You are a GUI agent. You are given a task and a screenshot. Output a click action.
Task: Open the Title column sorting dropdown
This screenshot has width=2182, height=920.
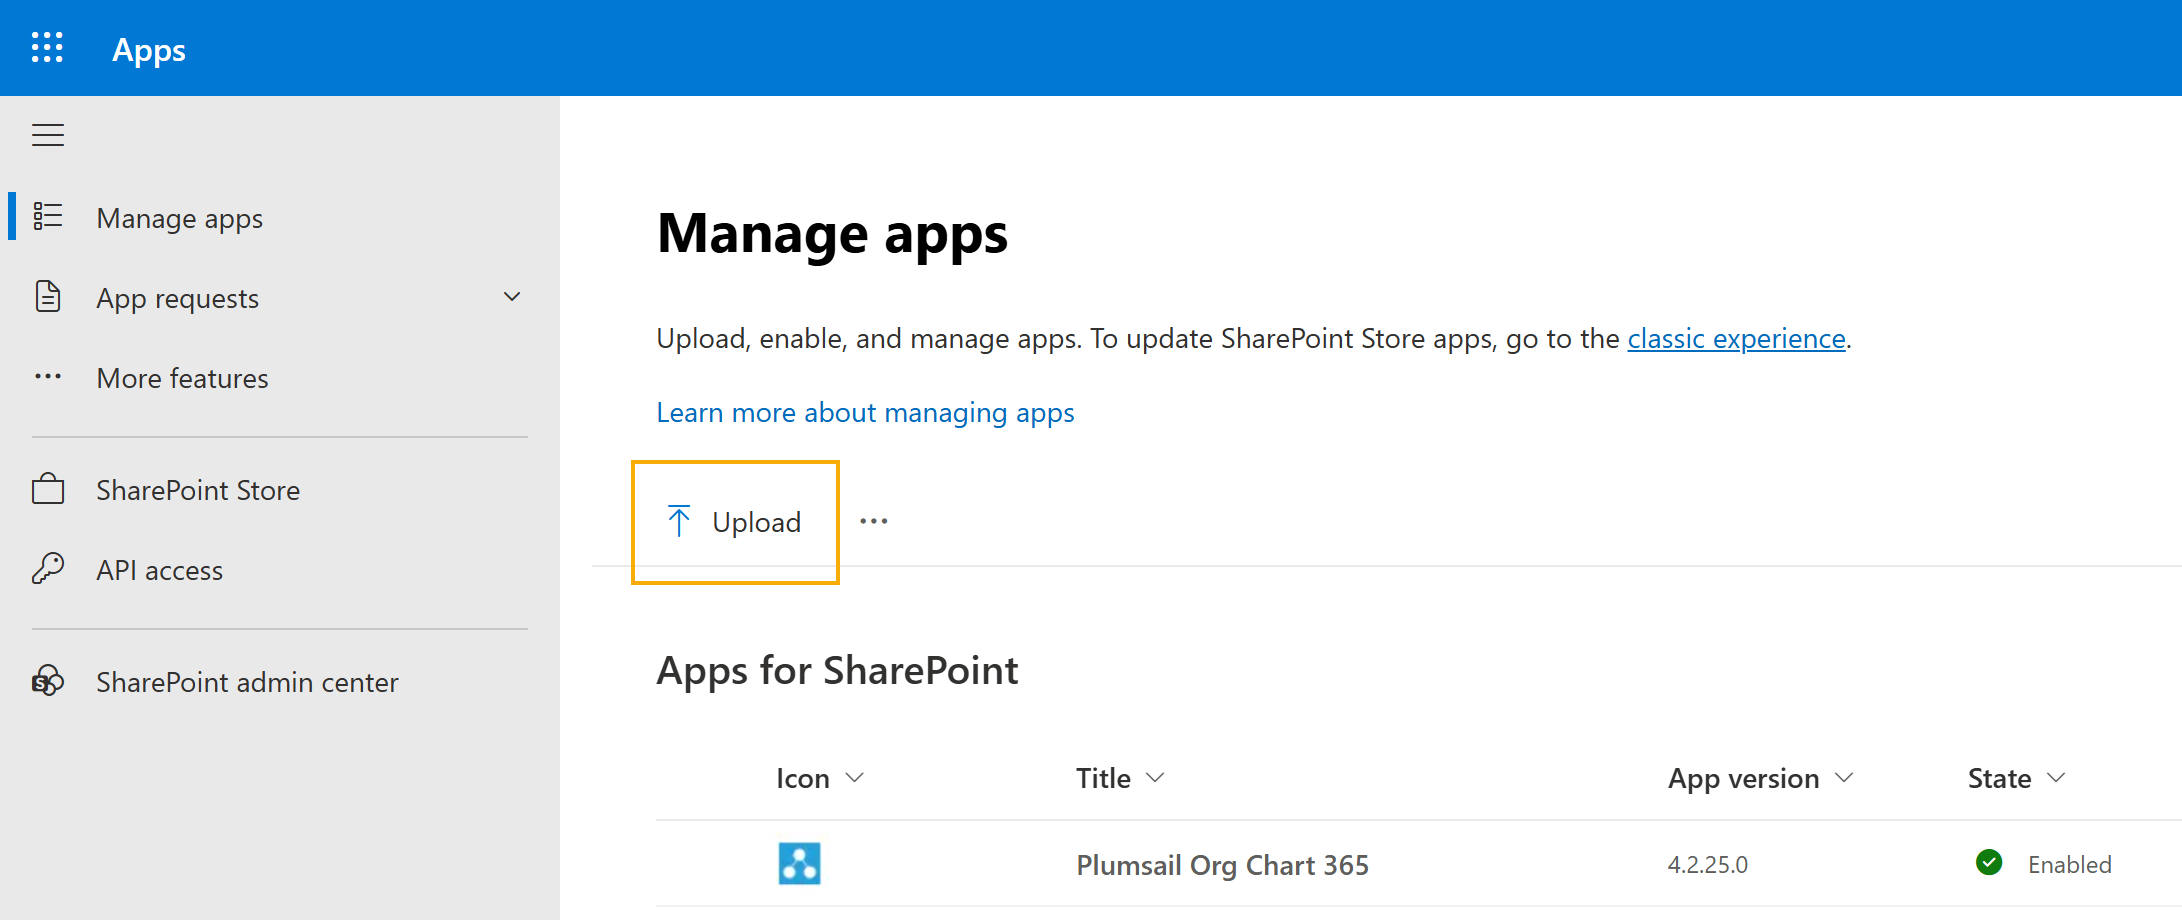[1157, 777]
